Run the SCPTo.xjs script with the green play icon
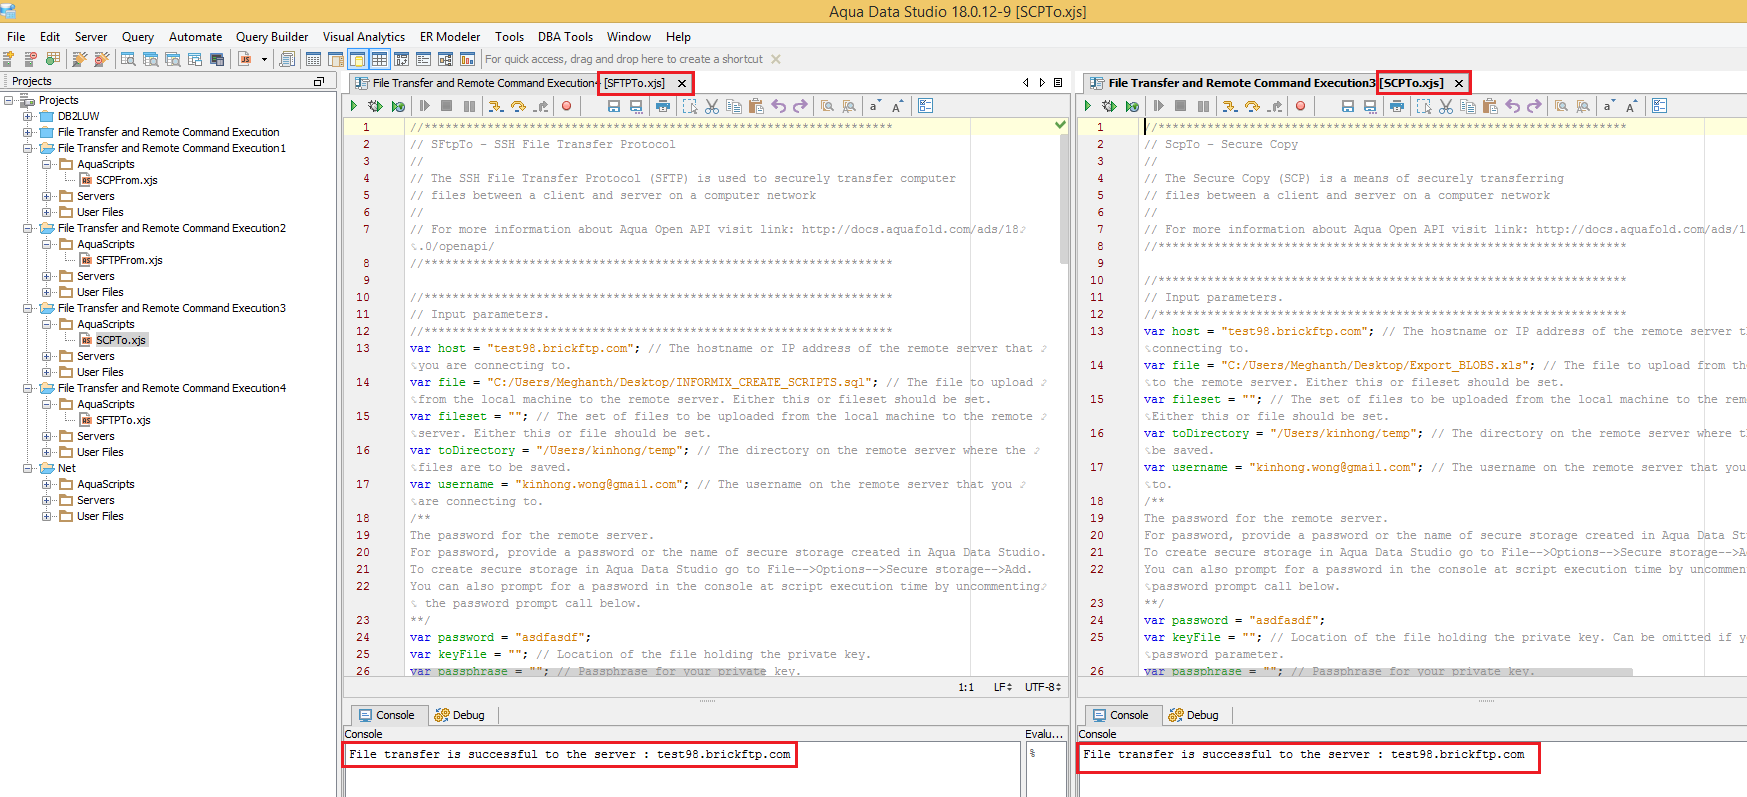Viewport: 1747px width, 797px height. pyautogui.click(x=1088, y=106)
